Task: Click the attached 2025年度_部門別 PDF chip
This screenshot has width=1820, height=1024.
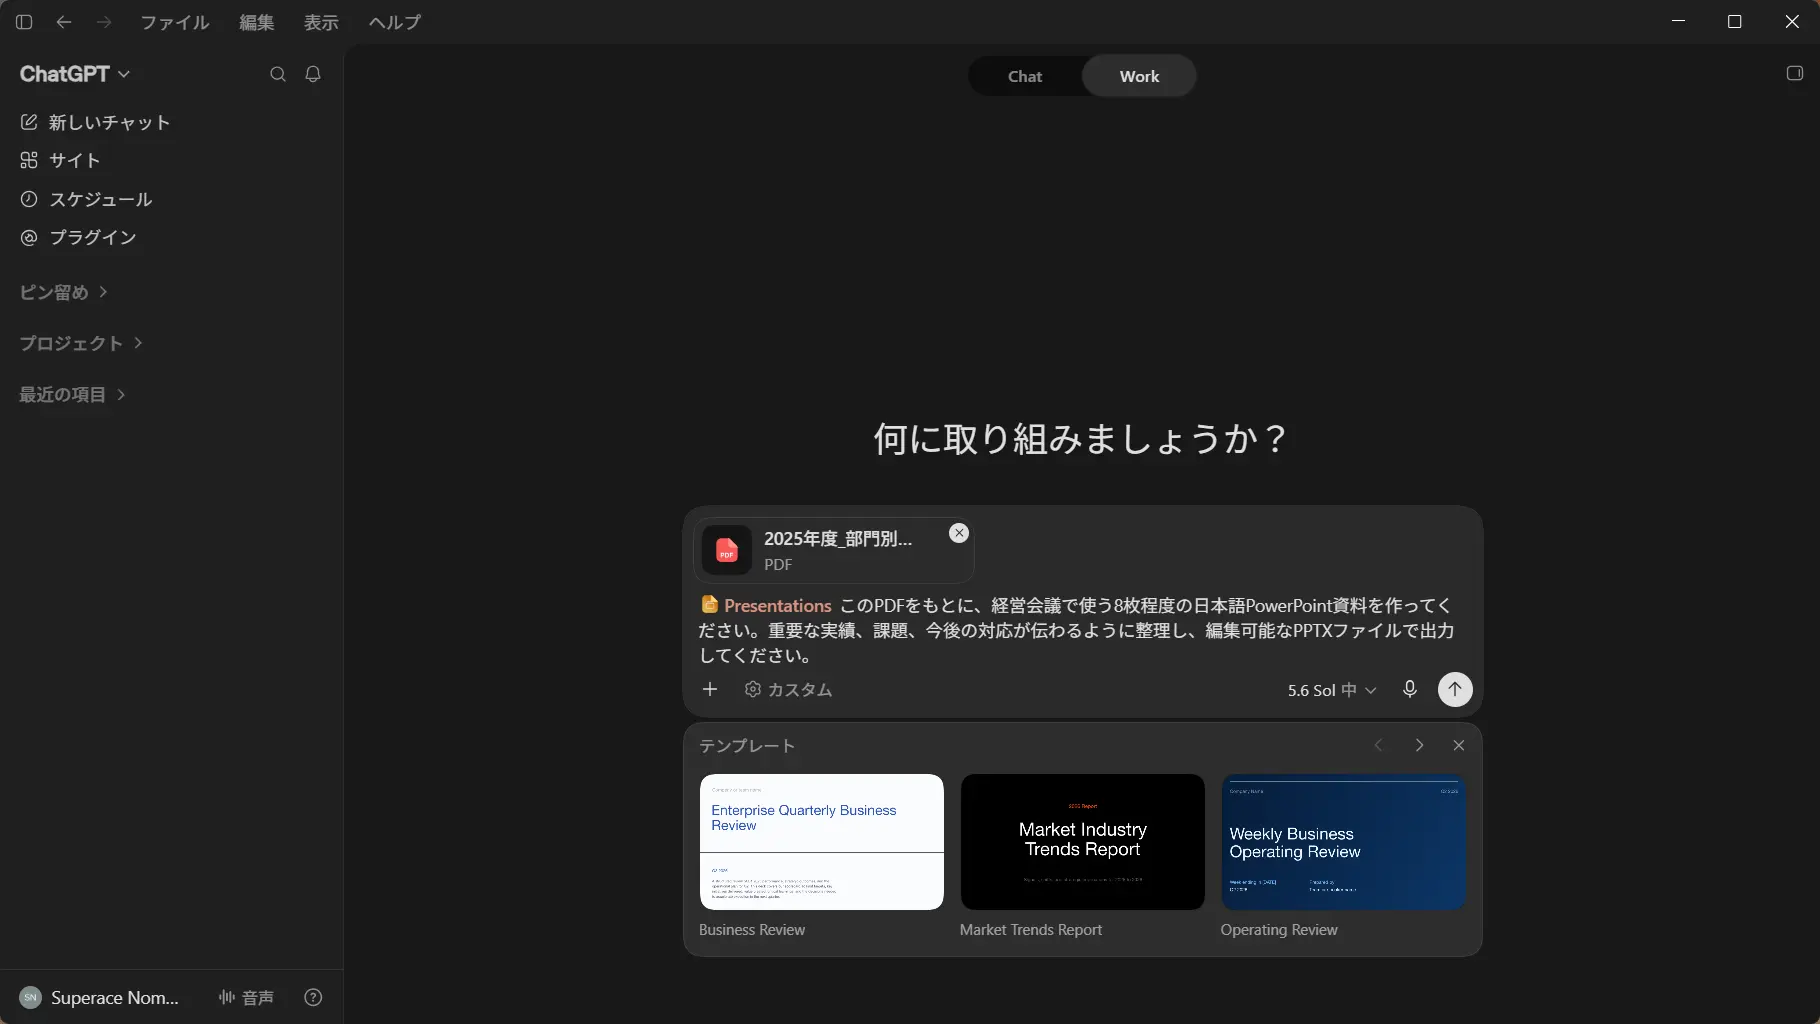Action: tap(833, 550)
